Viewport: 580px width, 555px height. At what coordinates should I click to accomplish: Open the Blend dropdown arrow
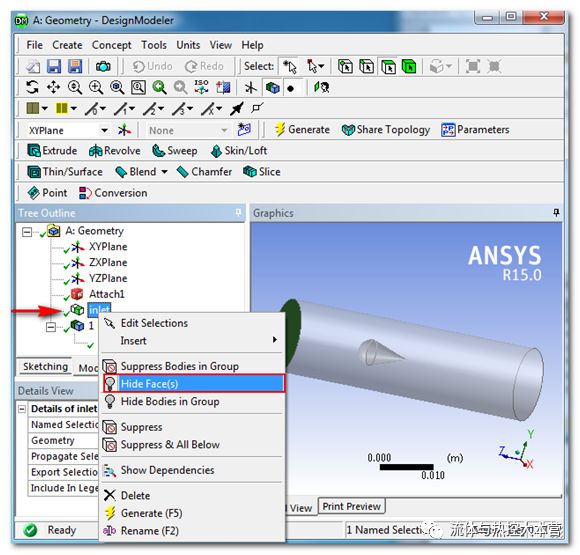click(164, 172)
